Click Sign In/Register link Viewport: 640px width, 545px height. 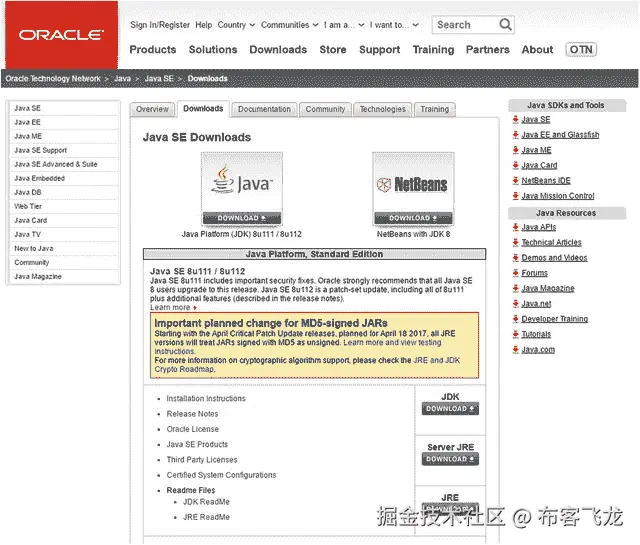(x=160, y=25)
